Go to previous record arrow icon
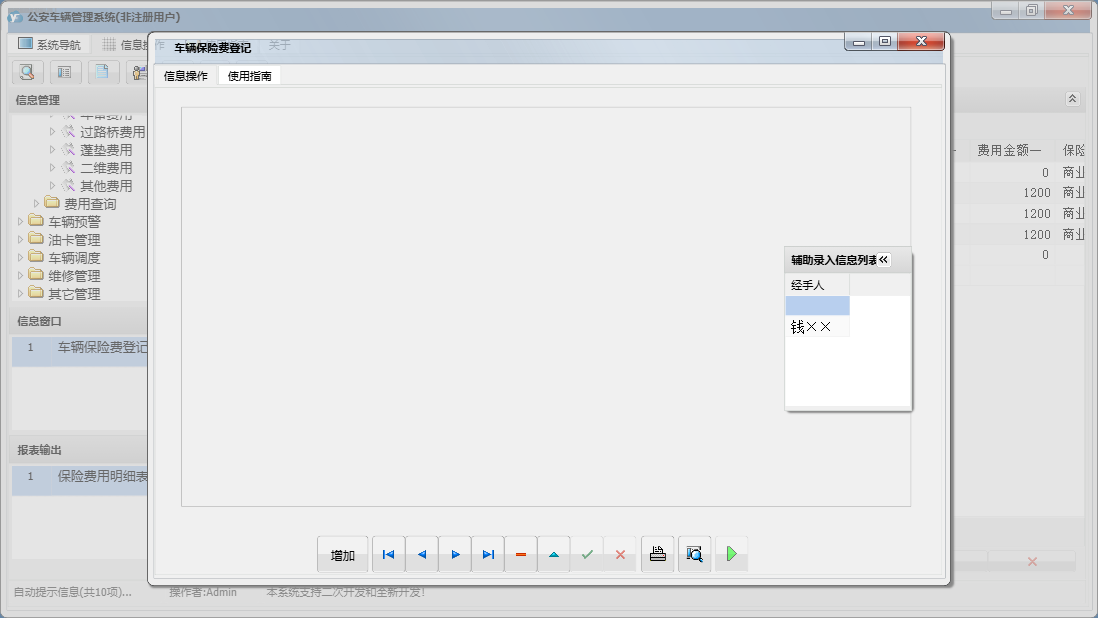 point(422,554)
